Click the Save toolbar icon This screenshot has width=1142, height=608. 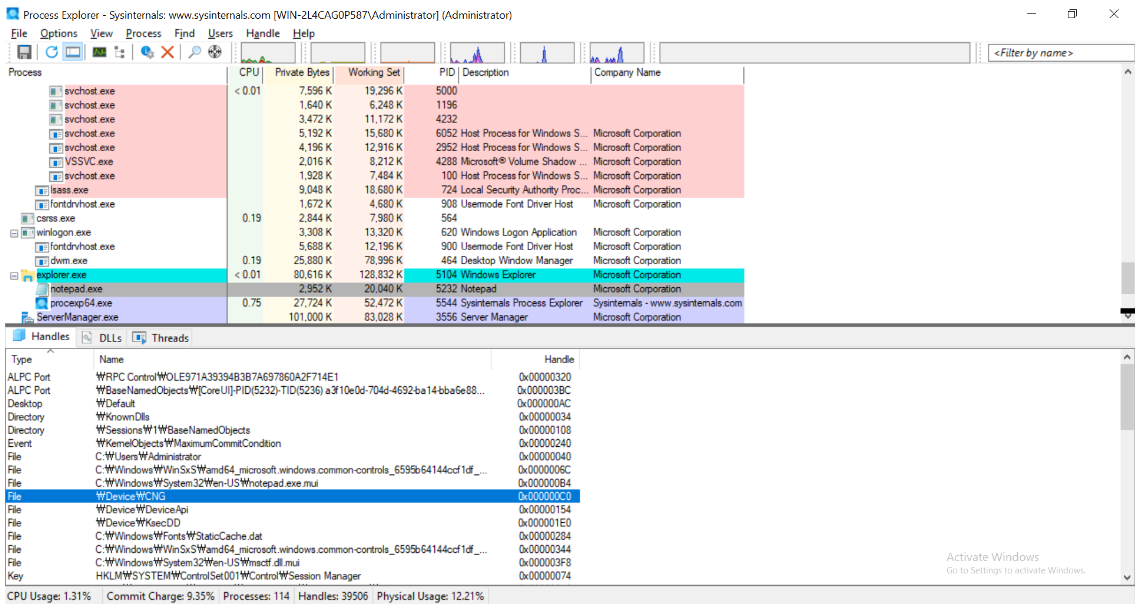[x=24, y=52]
